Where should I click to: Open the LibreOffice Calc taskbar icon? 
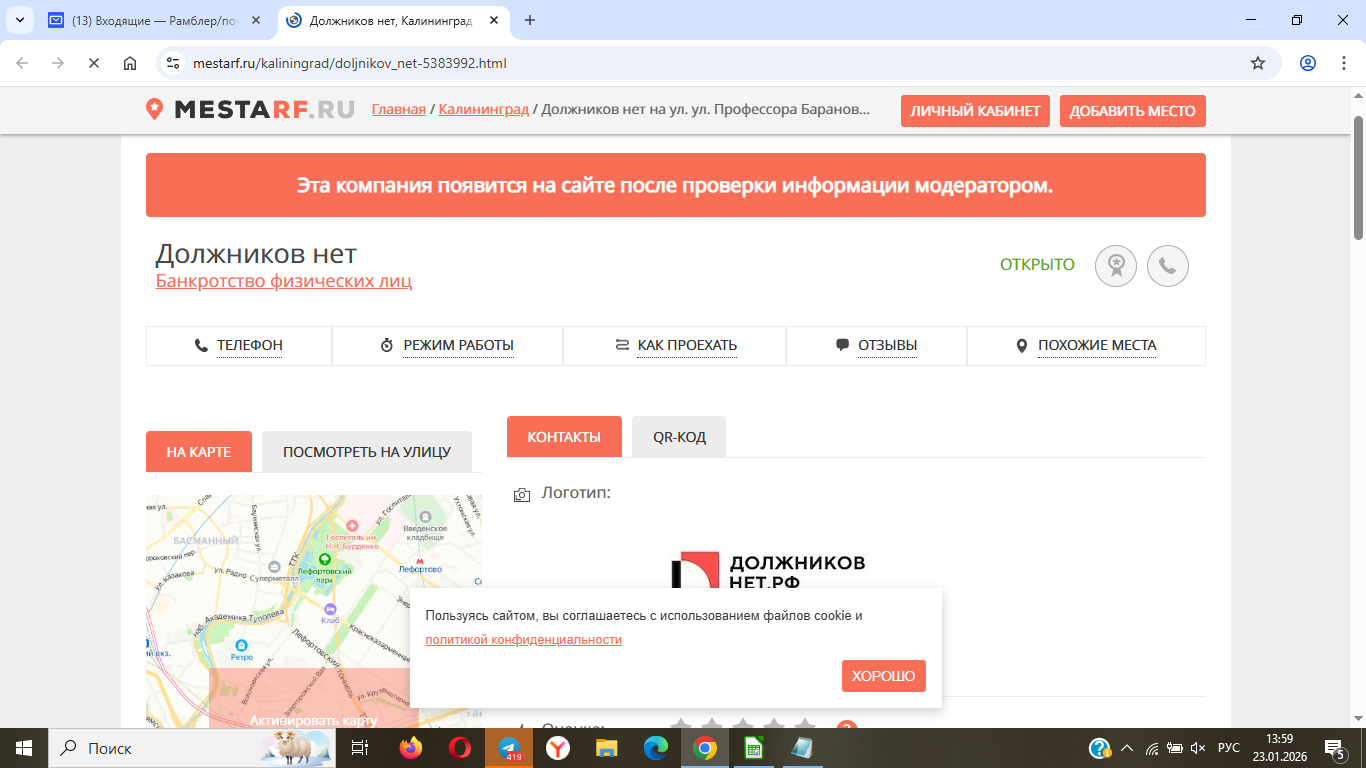point(754,748)
